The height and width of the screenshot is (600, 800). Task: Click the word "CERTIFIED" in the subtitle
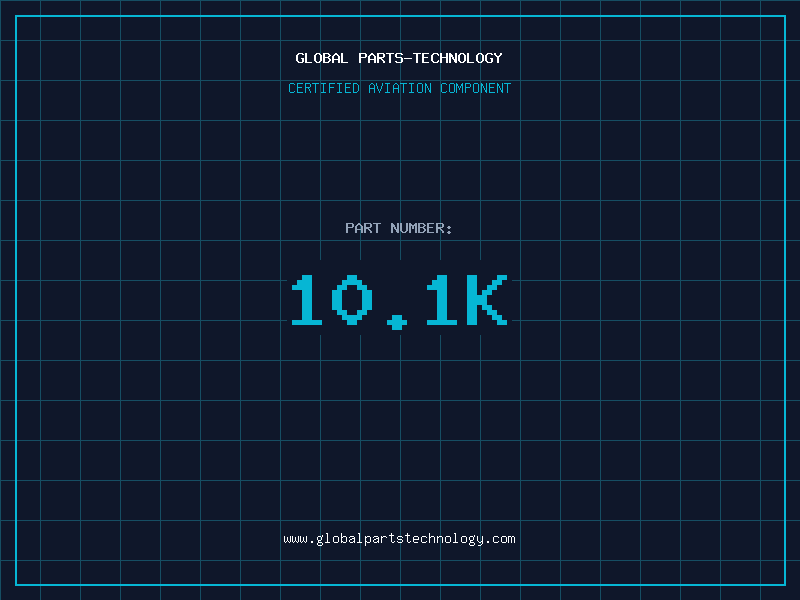pyautogui.click(x=324, y=88)
